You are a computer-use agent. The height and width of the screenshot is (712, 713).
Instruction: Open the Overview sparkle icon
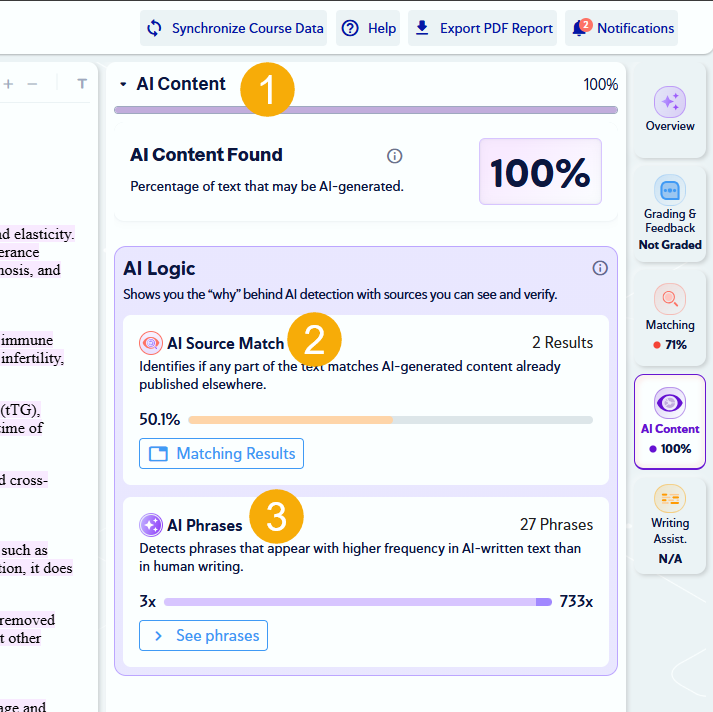tap(670, 101)
